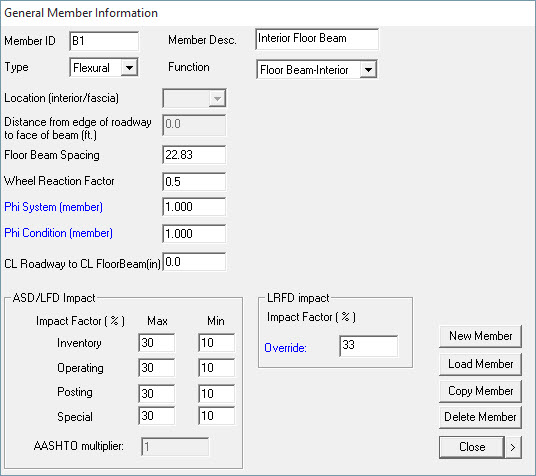This screenshot has width=536, height=476.
Task: Open the Phi Condition (member) link
Action: (58, 233)
